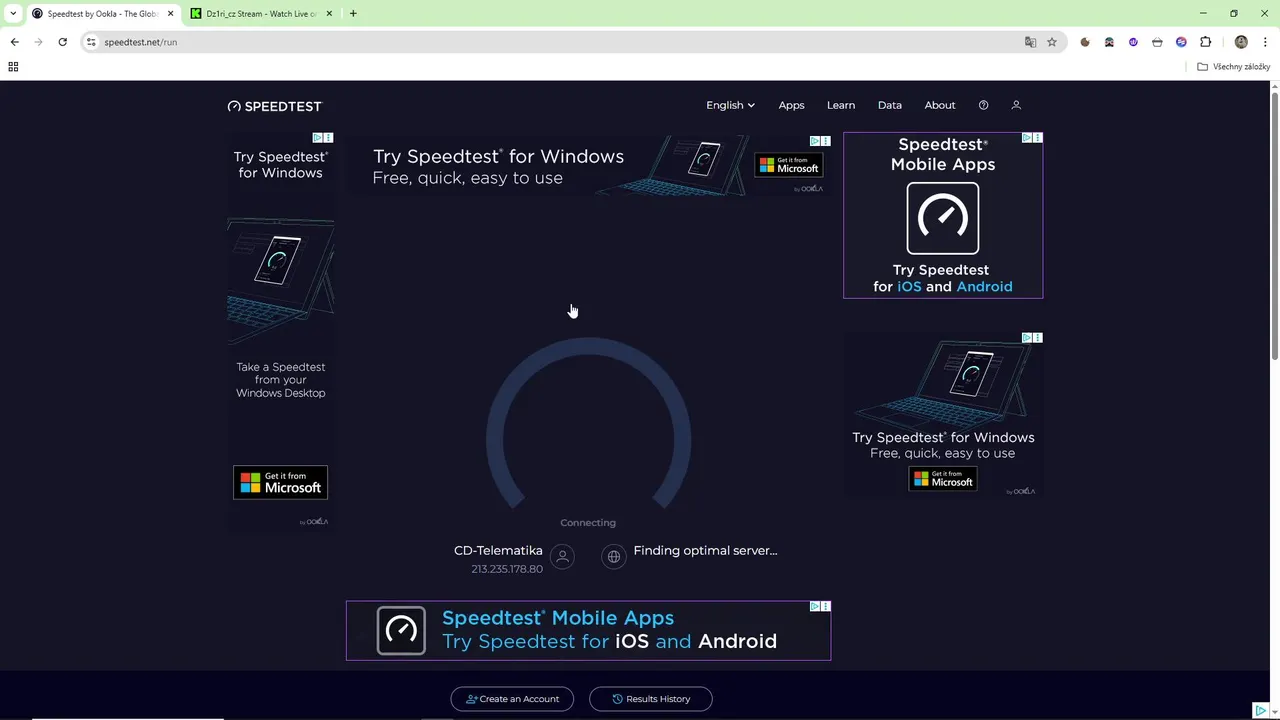The height and width of the screenshot is (720, 1280).
Task: Open the help question mark icon
Action: [983, 105]
